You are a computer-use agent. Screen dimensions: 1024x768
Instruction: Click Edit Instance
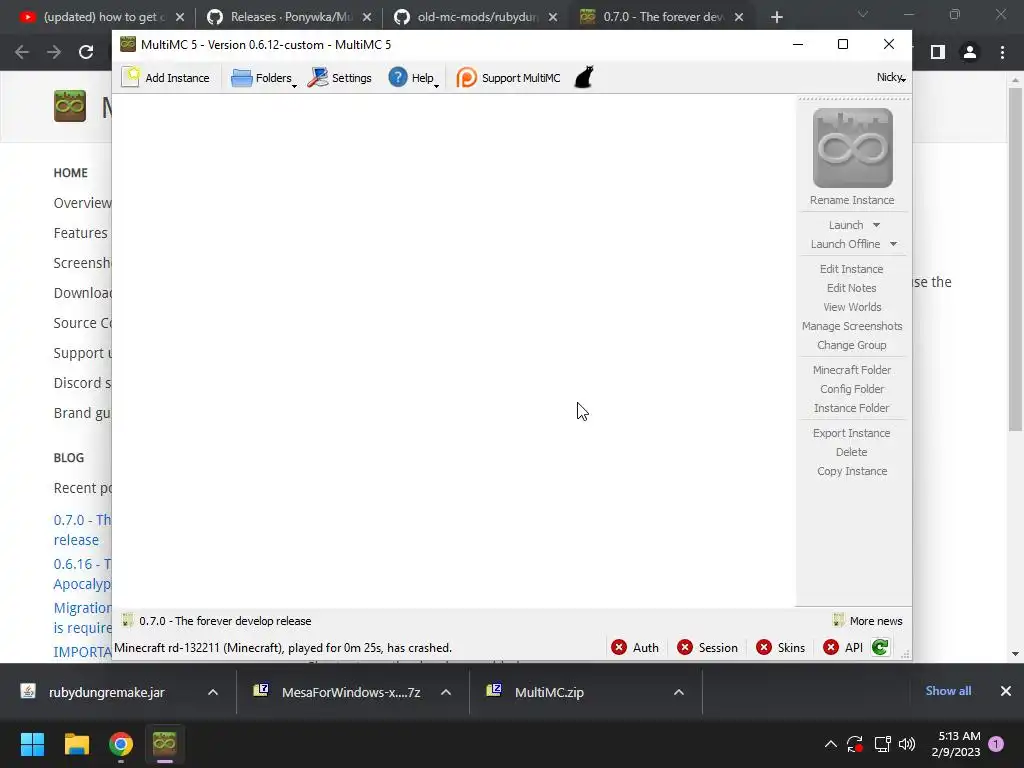tap(852, 269)
